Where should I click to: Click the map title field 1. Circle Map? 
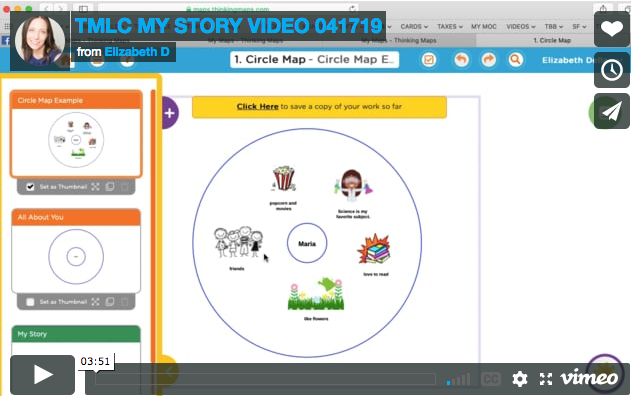(315, 60)
